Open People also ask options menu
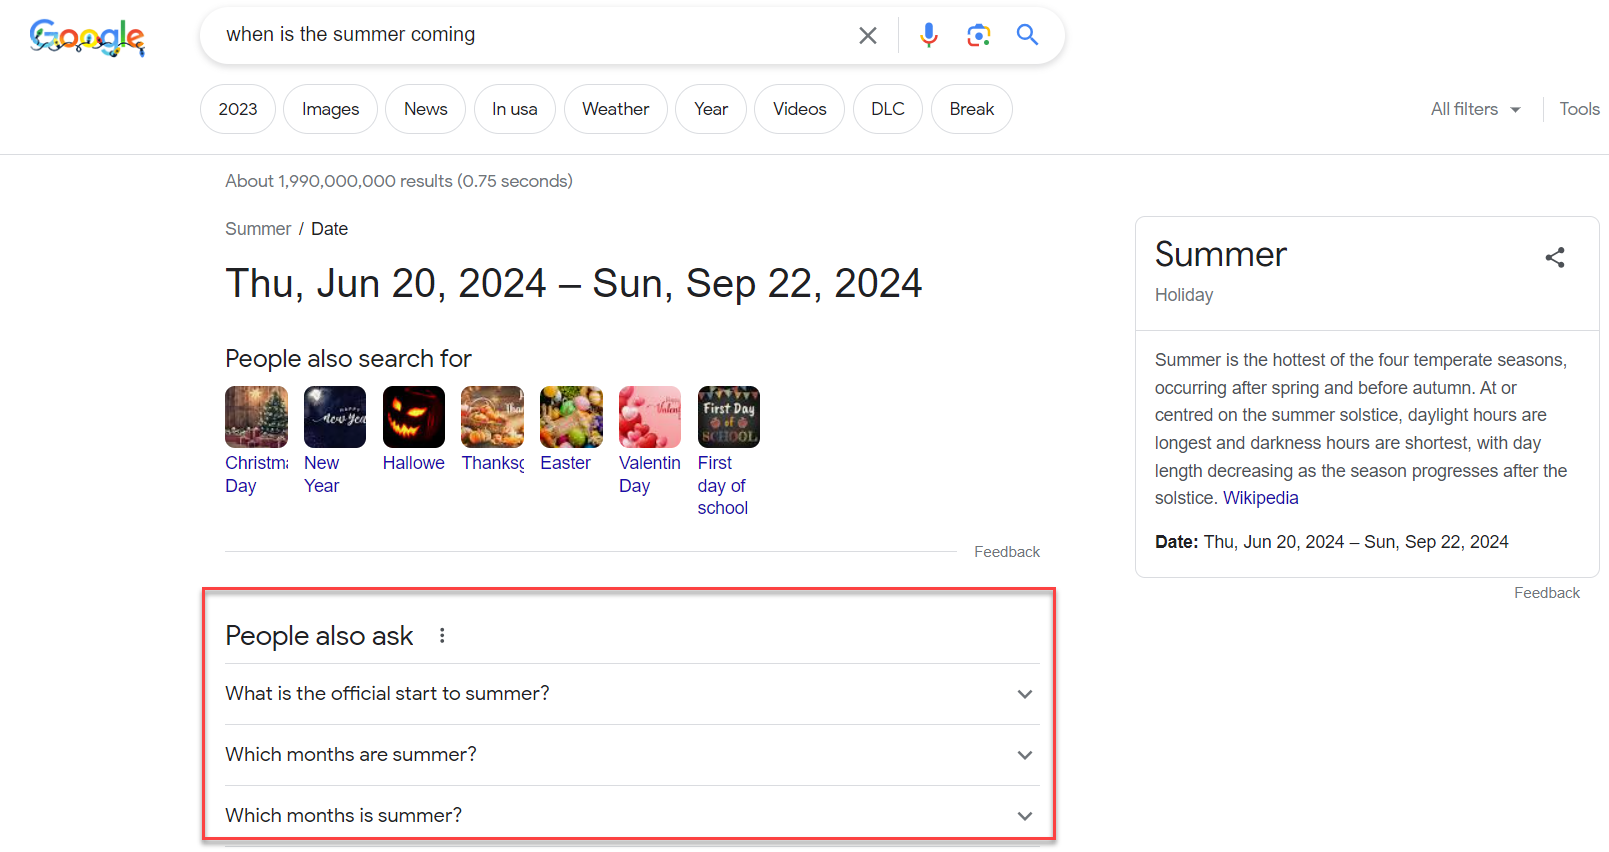This screenshot has width=1609, height=852. (442, 636)
